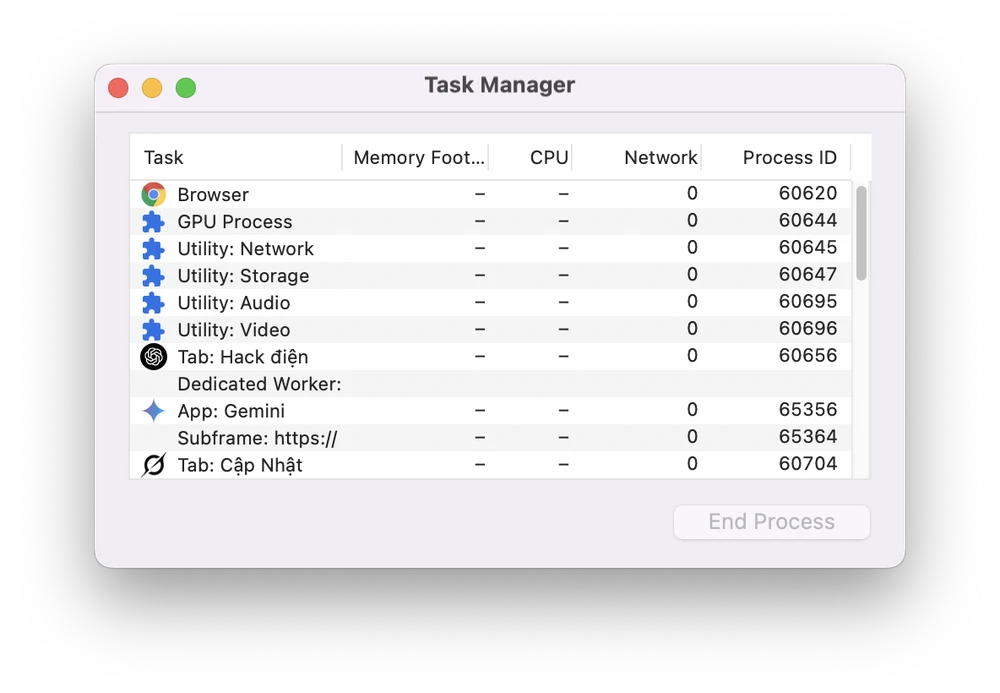Select the Gemini sparkle app icon

pyautogui.click(x=153, y=411)
